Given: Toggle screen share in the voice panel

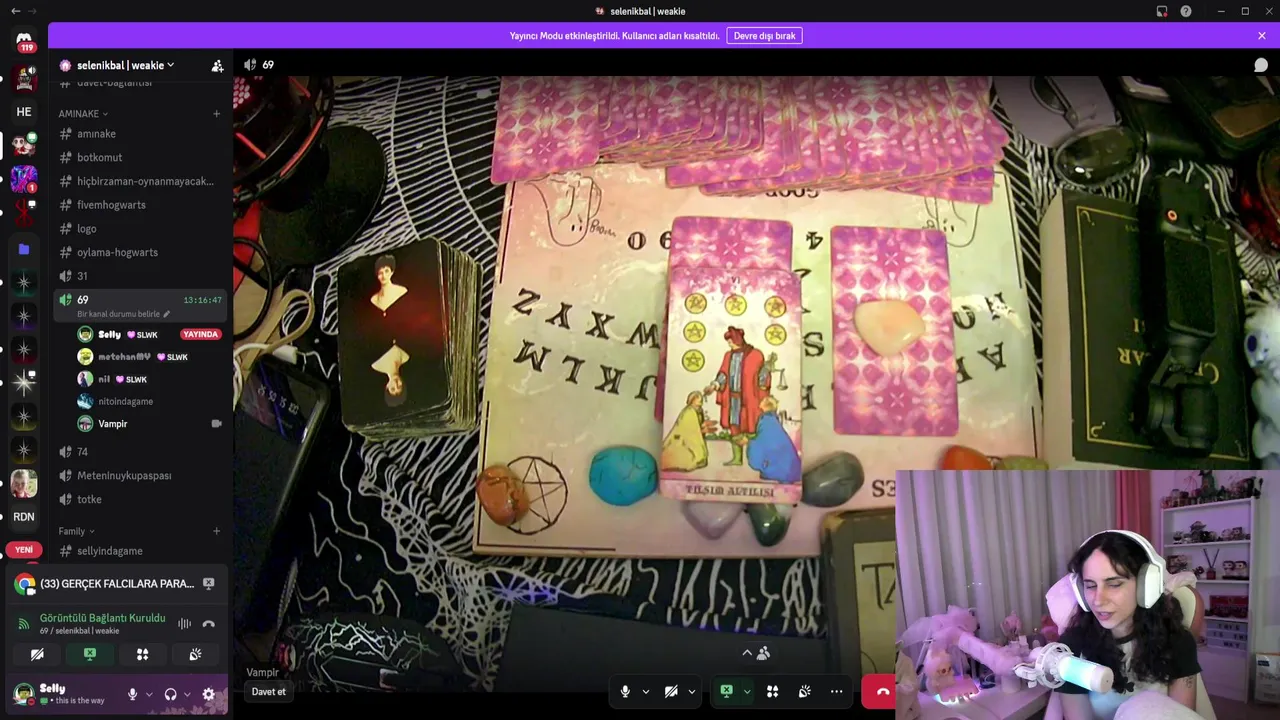Looking at the screenshot, I should 90,654.
